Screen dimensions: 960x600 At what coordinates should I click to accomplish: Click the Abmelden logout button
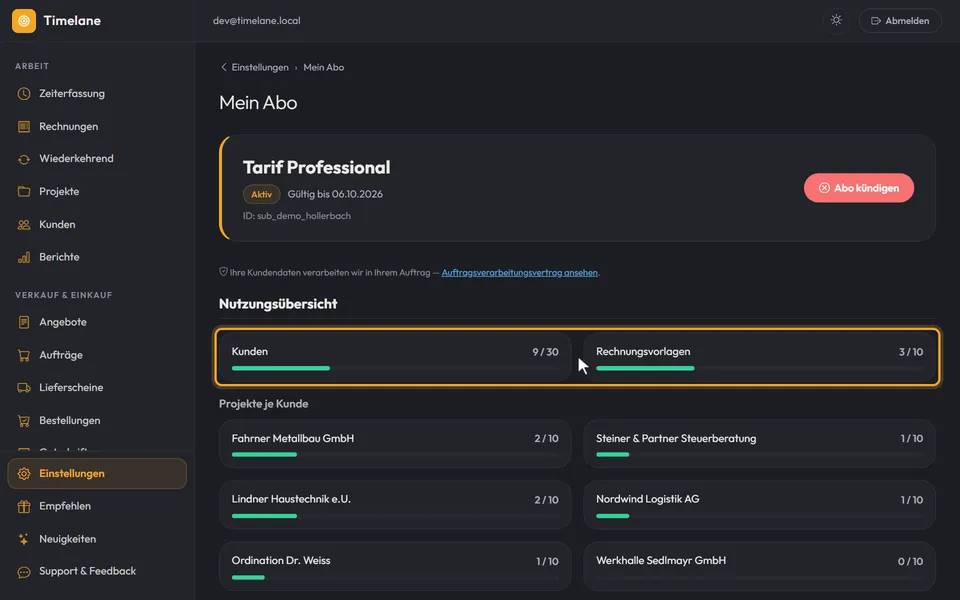tap(900, 21)
